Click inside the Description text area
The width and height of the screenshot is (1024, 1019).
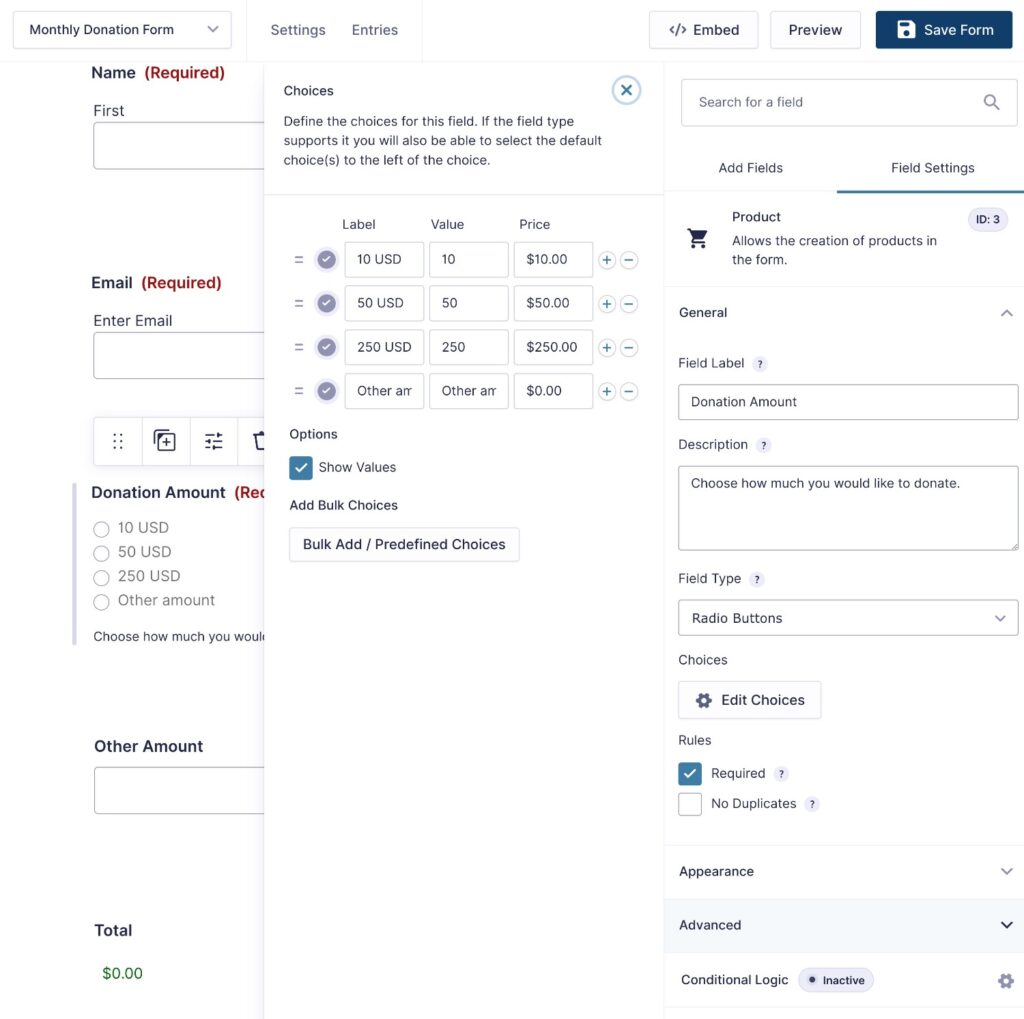[847, 508]
